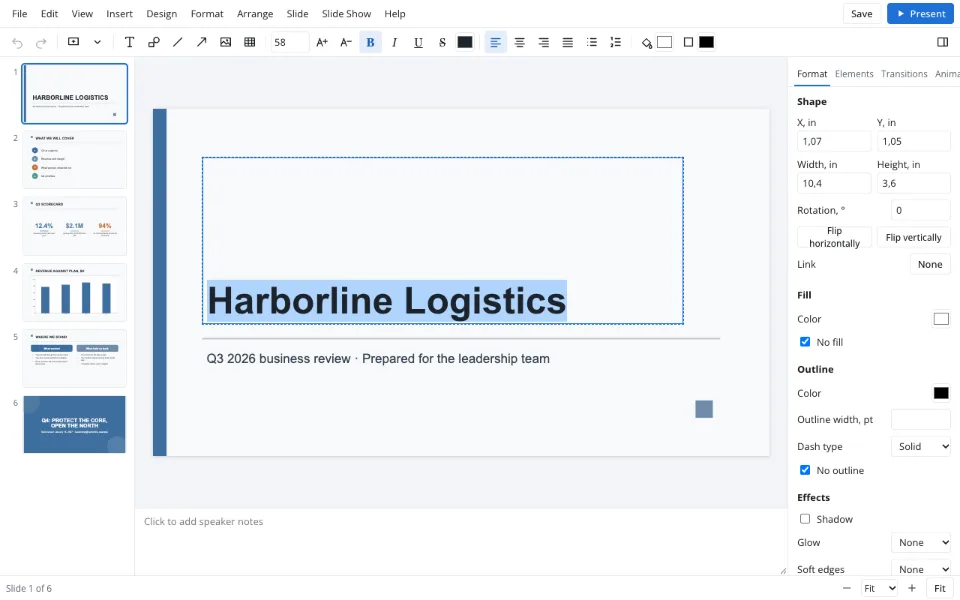960x600 pixels.
Task: Open the File menu
Action: click(x=20, y=13)
